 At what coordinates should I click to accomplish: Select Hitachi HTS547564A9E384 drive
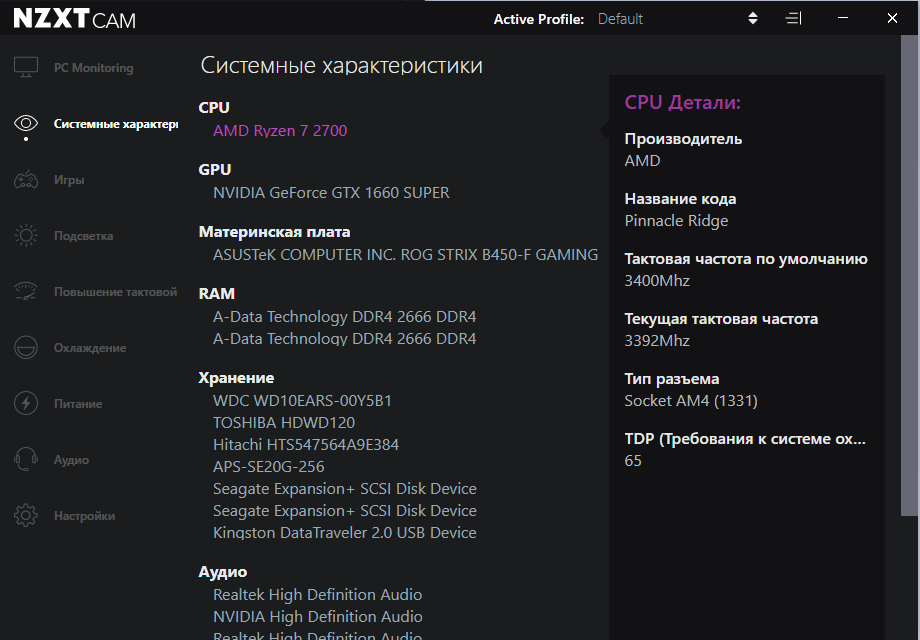[306, 445]
